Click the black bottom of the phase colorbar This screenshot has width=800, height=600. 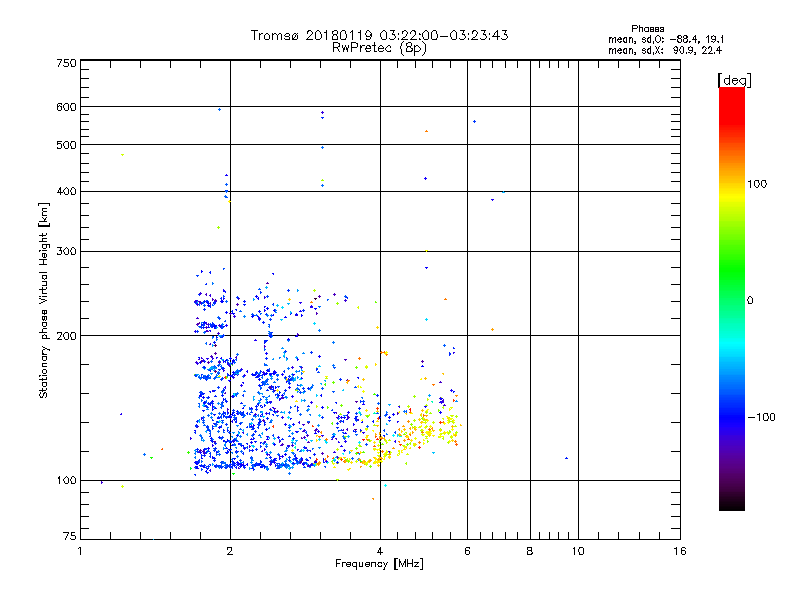point(732,503)
